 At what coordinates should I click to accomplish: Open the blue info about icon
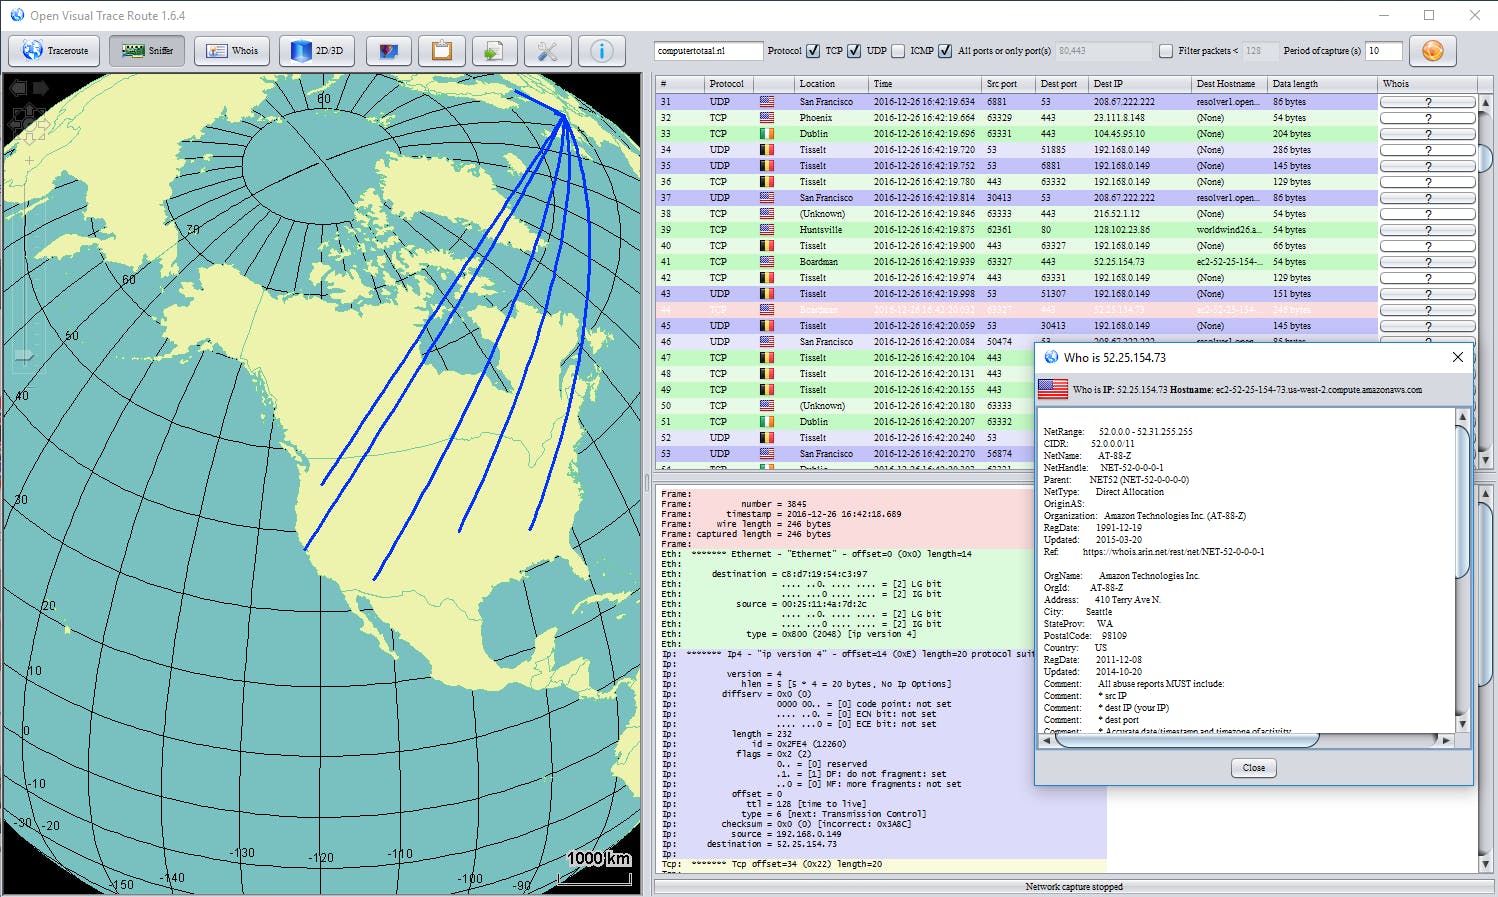[x=601, y=51]
